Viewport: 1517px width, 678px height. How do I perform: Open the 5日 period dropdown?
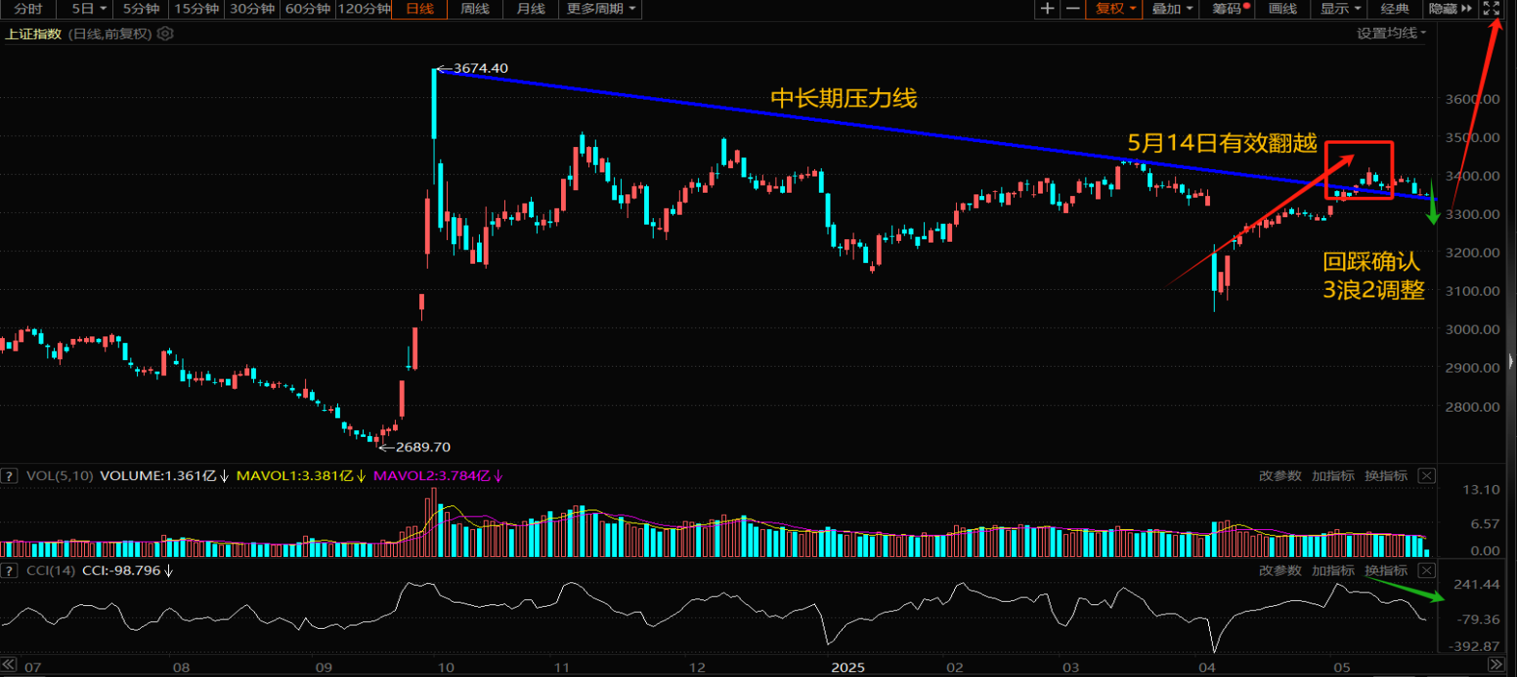point(89,9)
